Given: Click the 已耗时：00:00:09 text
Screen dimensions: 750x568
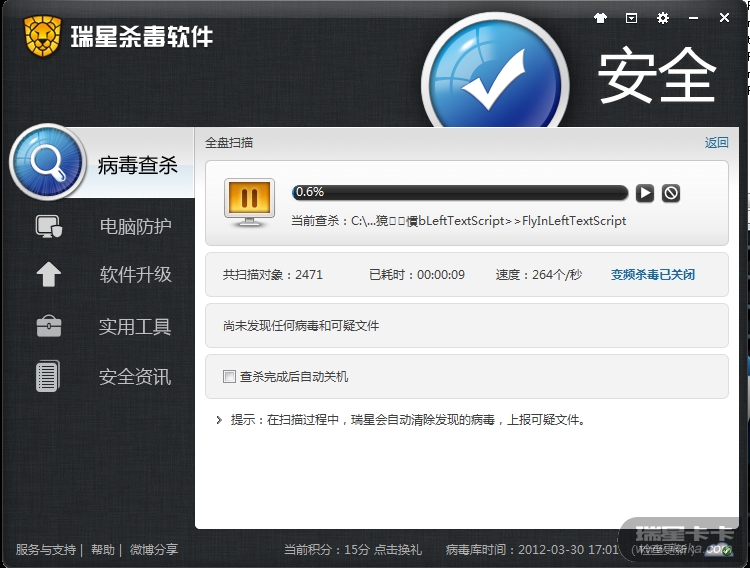Looking at the screenshot, I should click(x=417, y=275).
